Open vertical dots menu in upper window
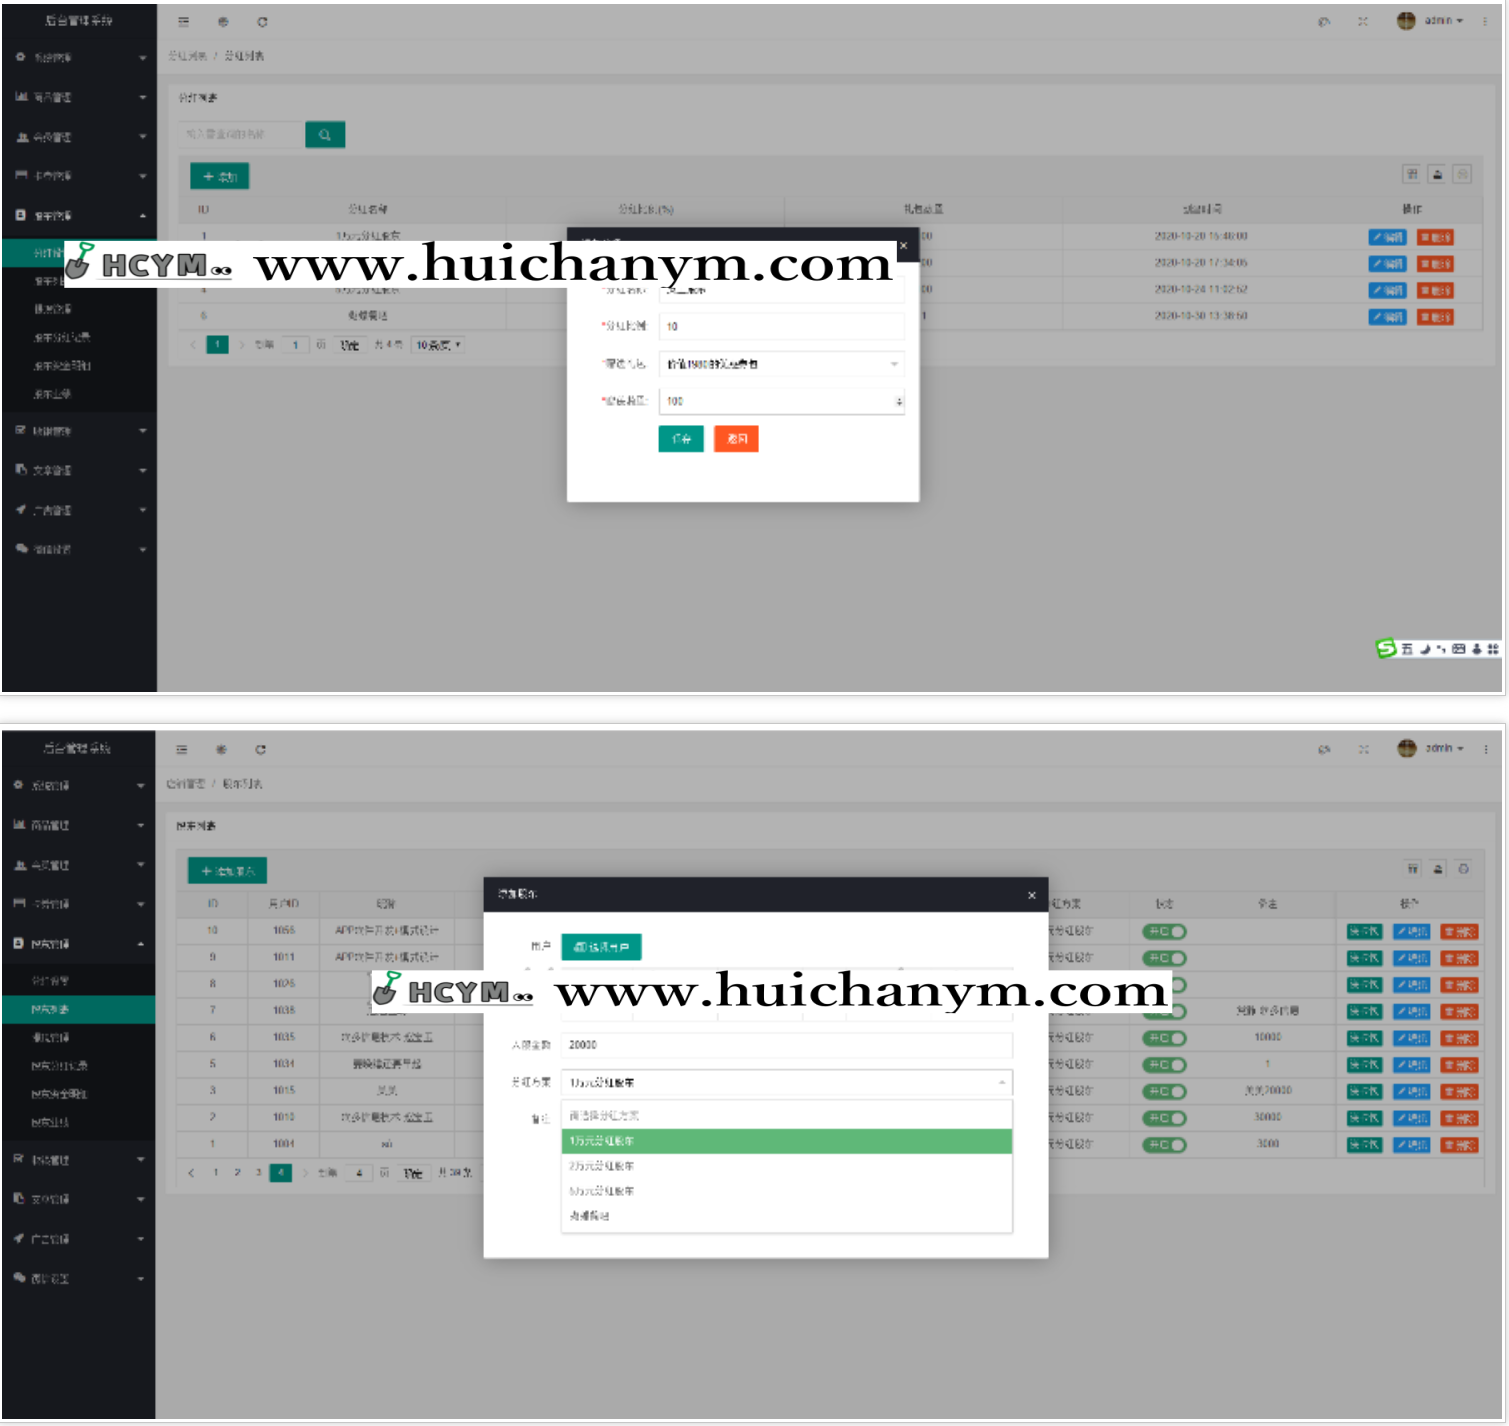Image resolution: width=1509 pixels, height=1426 pixels. point(1485,21)
